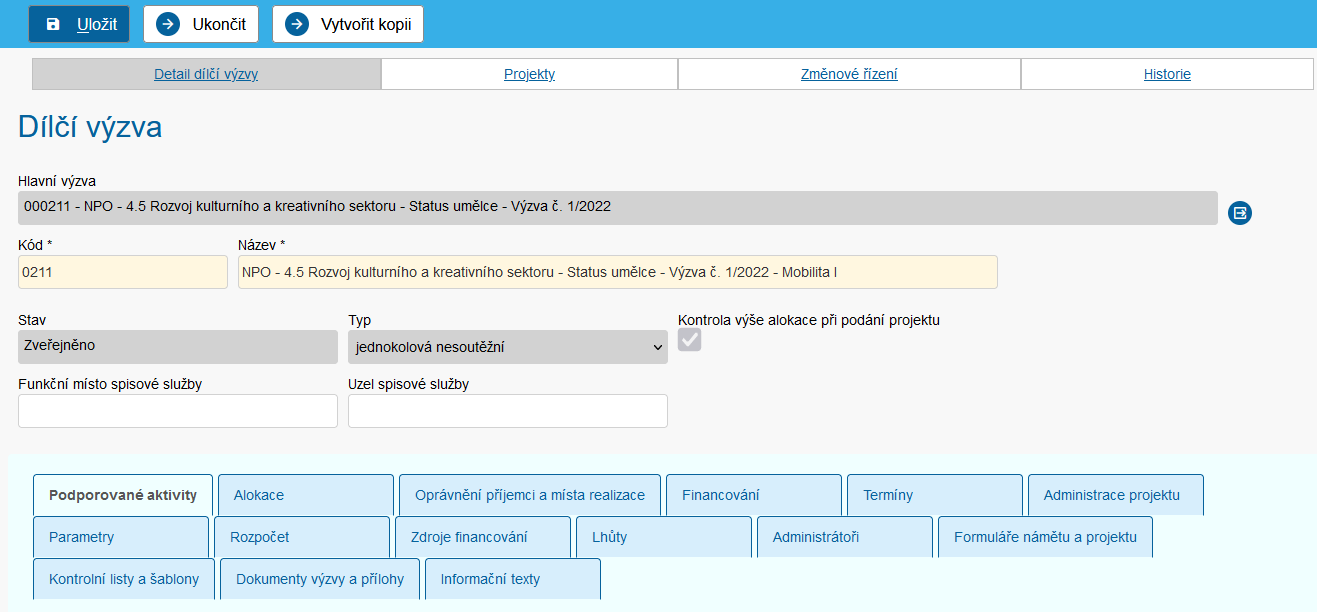Viewport: 1317px width, 612px height.
Task: Select Dokumenty výzvy a přílohy tab
Action: click(x=320, y=579)
